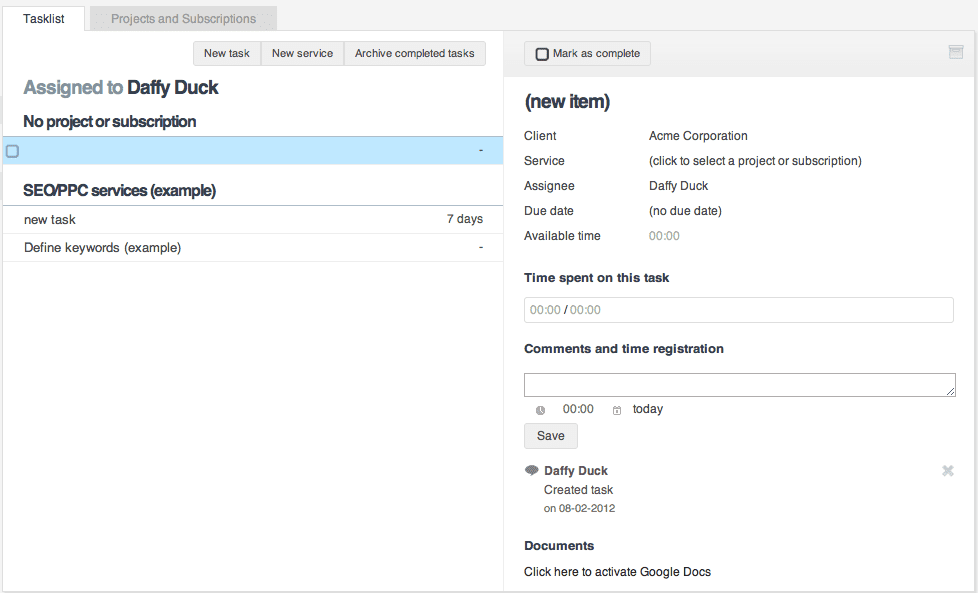The height and width of the screenshot is (593, 978).
Task: Open the 'new task' row with 7 days
Action: [x=253, y=219]
